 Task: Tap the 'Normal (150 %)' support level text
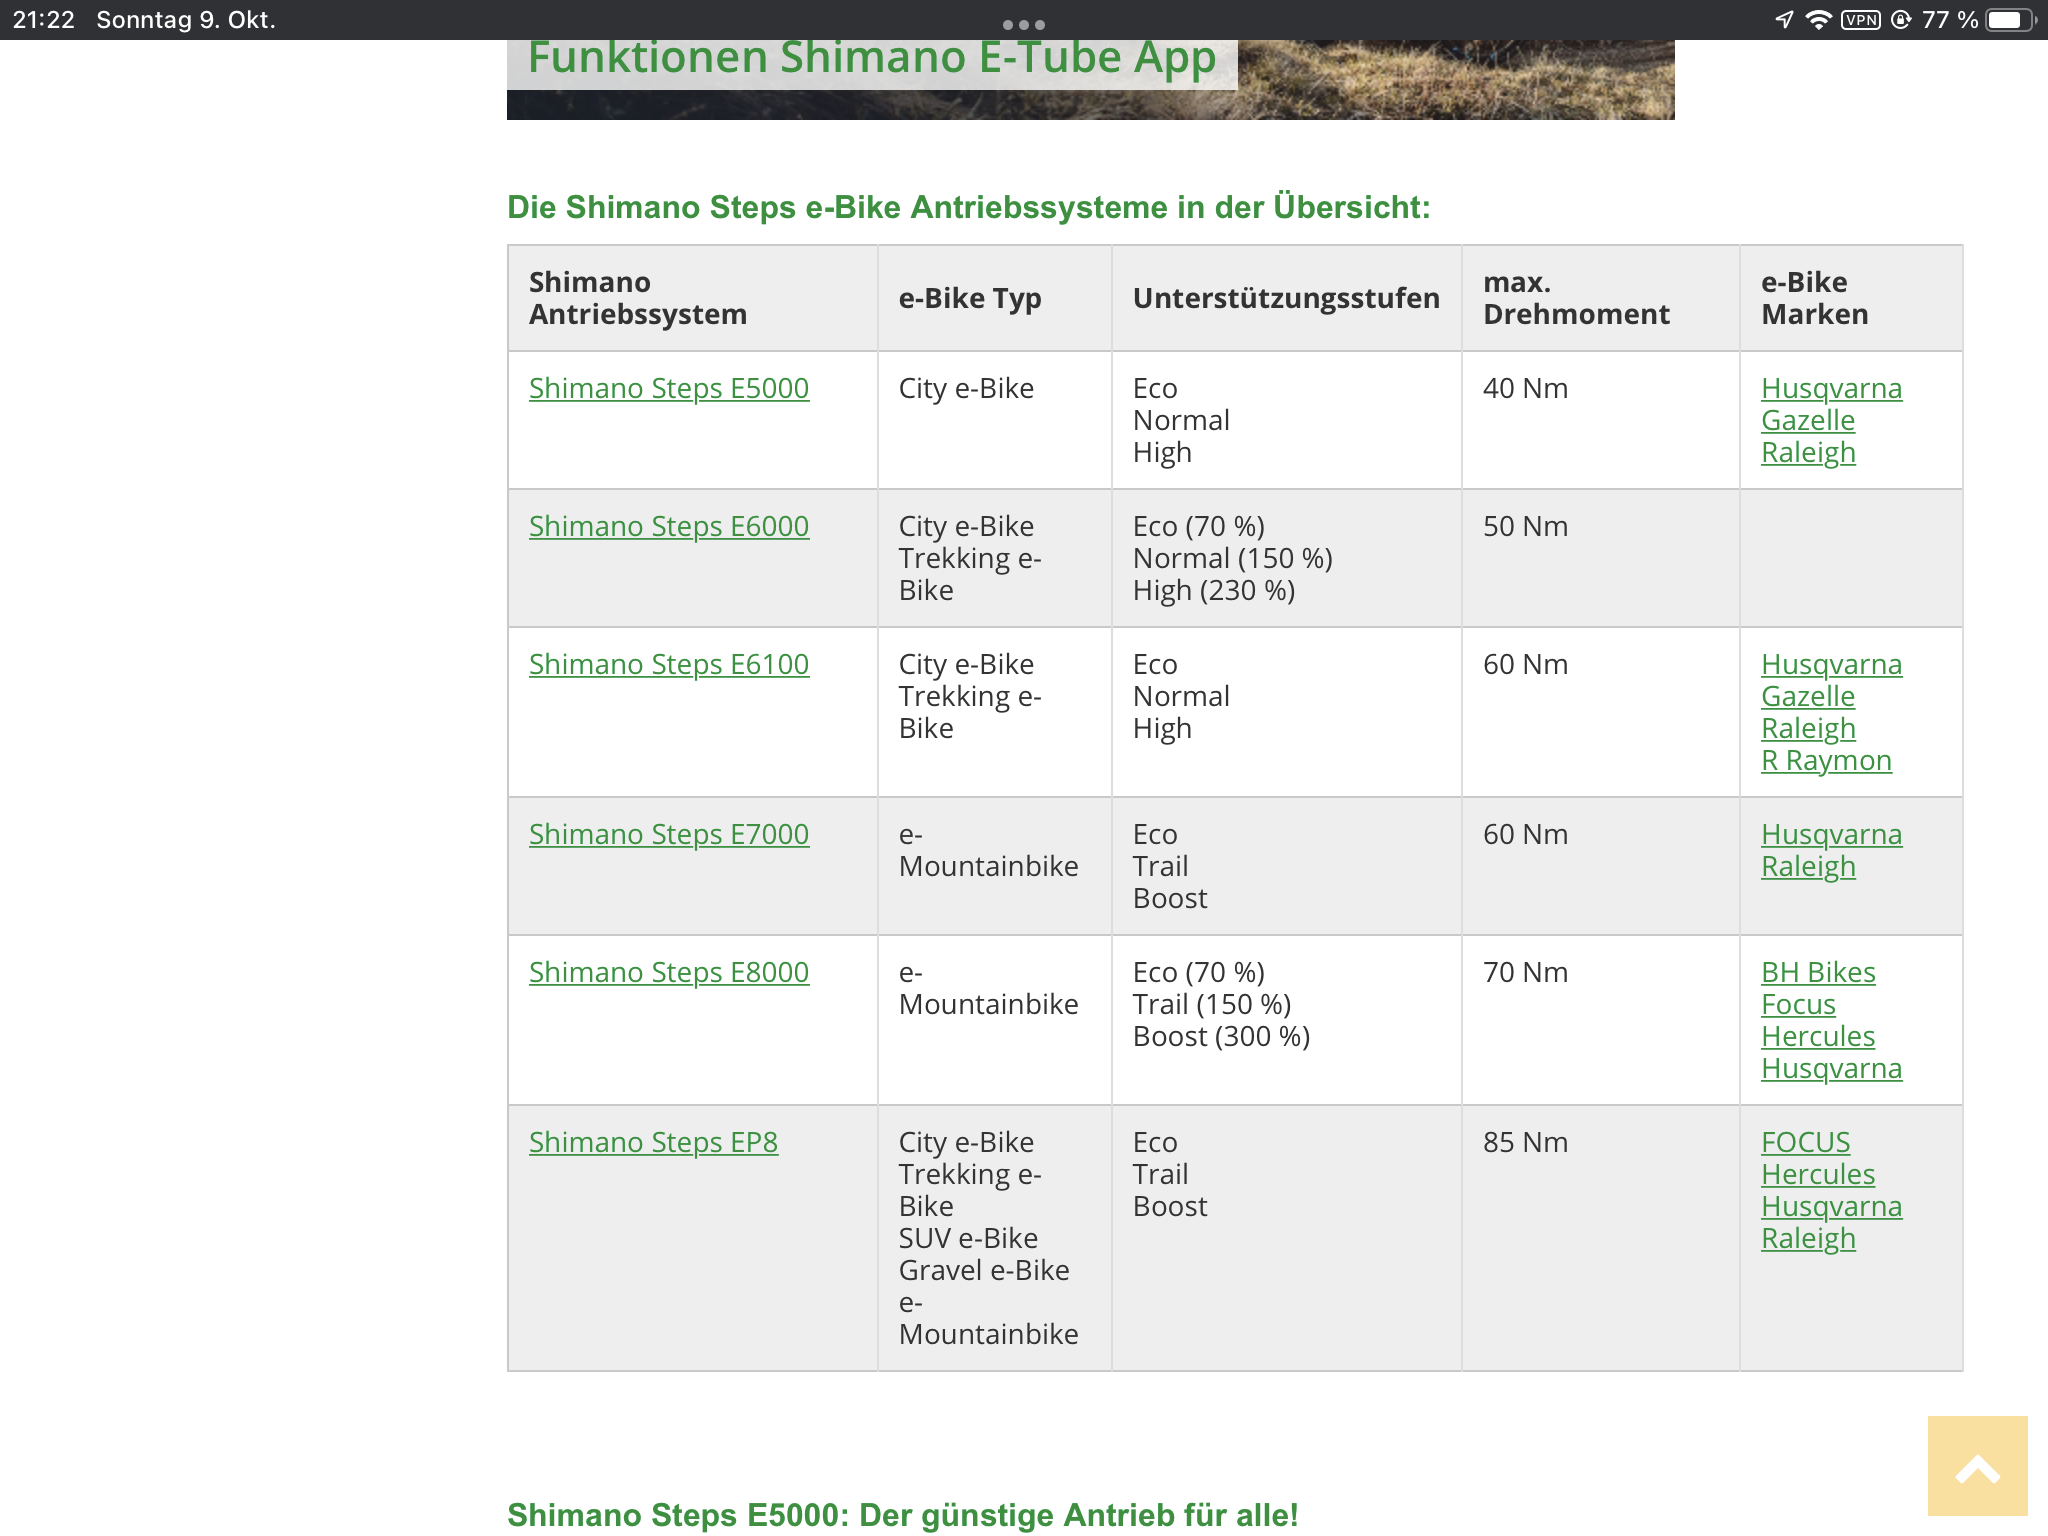1233,558
